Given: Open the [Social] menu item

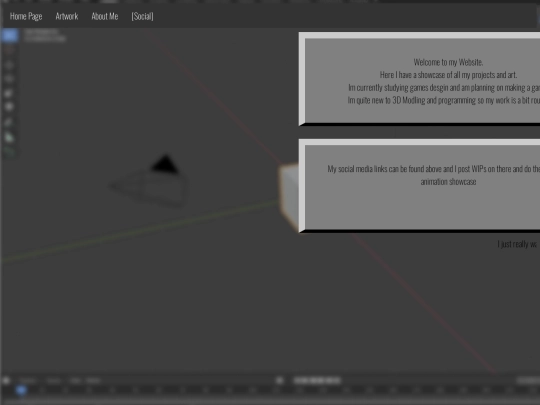Looking at the screenshot, I should (142, 16).
